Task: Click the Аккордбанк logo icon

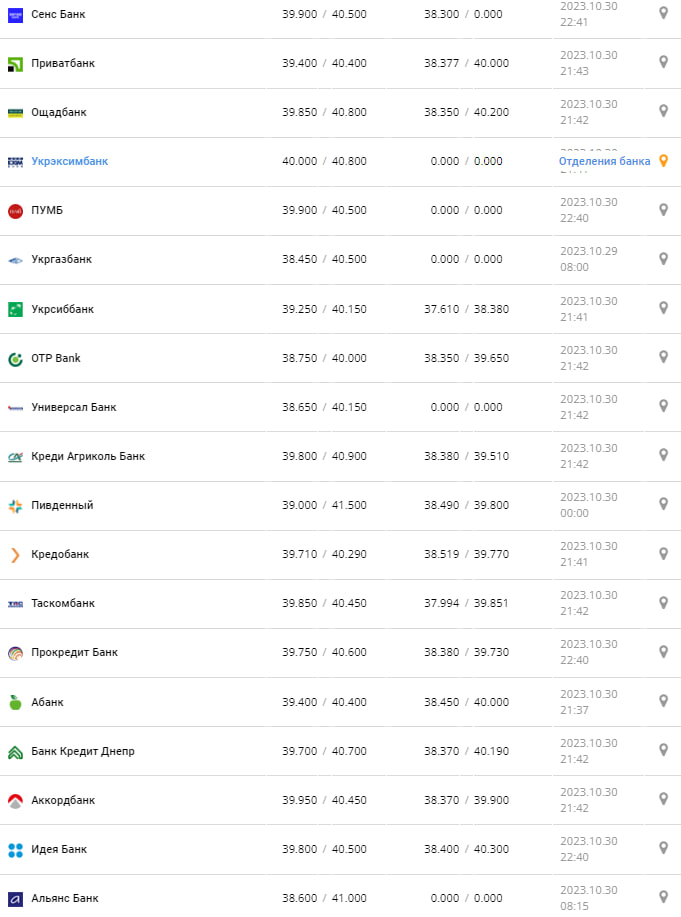Action: click(x=15, y=800)
